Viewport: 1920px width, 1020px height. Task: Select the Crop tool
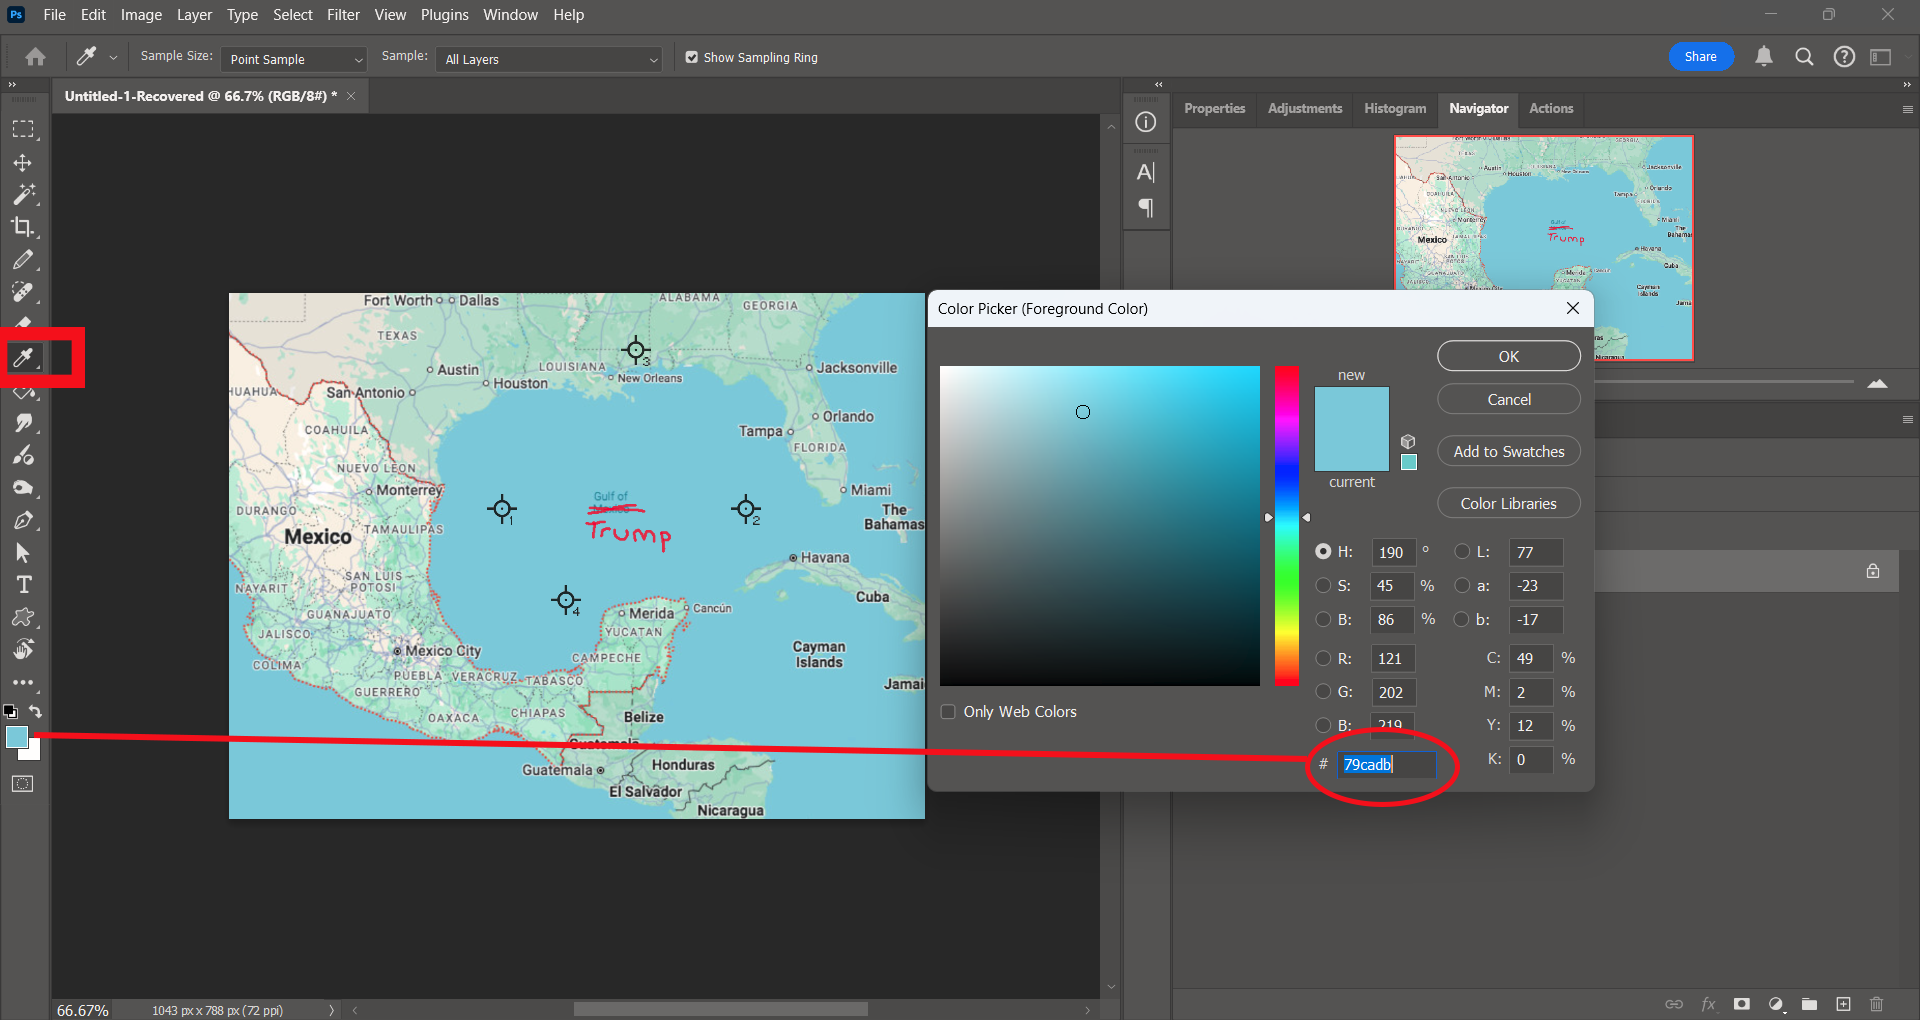click(25, 227)
